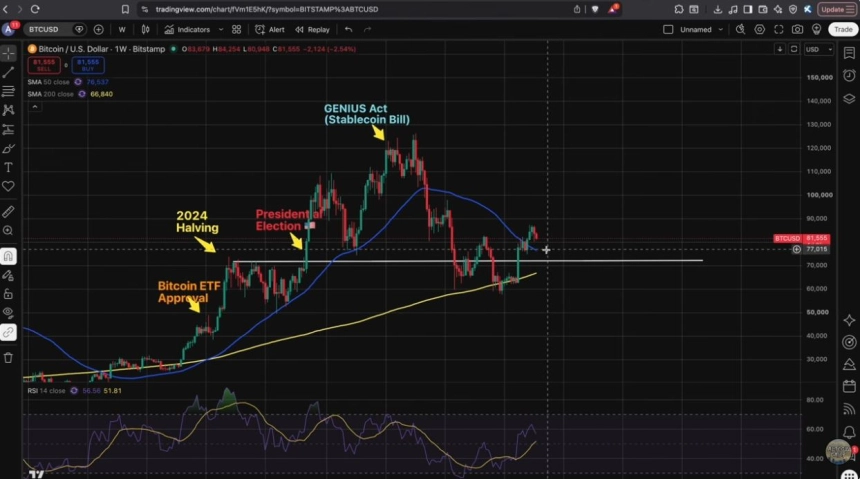Image resolution: width=860 pixels, height=479 pixels.
Task: Open the indicator templates grid
Action: click(236, 30)
